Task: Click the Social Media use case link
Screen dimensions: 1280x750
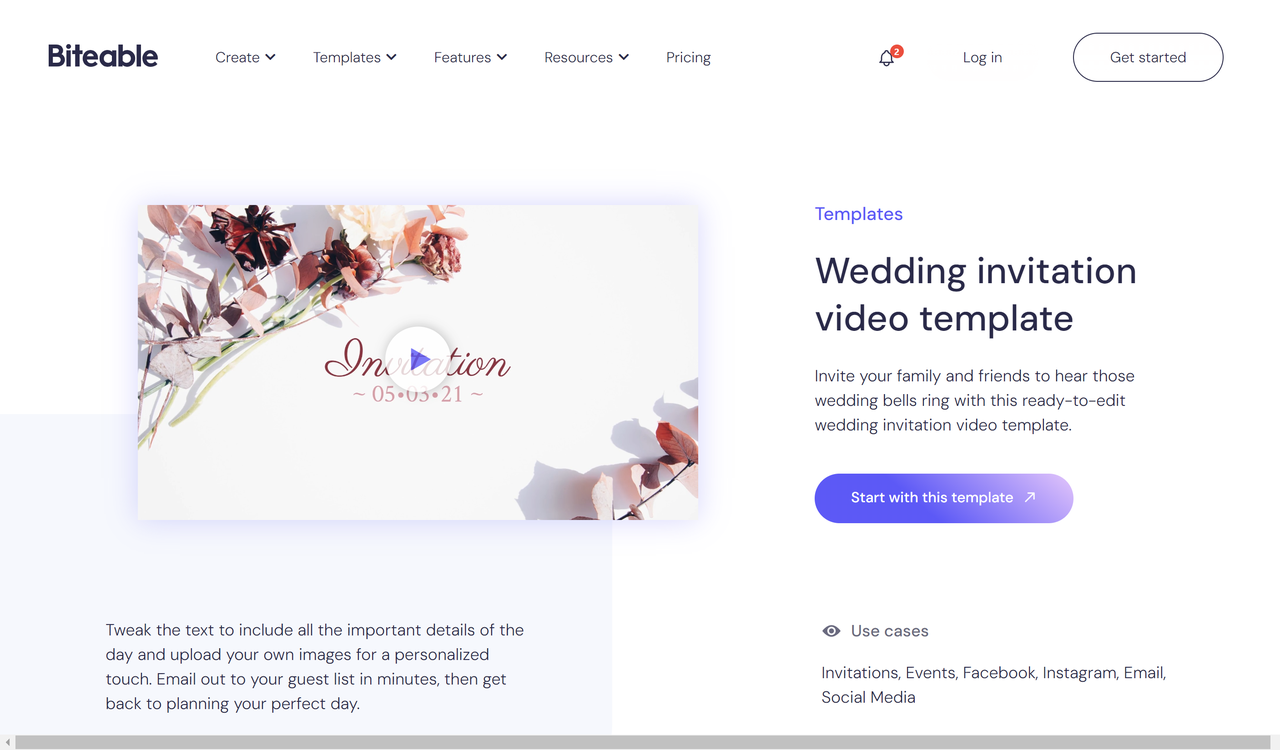Action: pyautogui.click(x=868, y=696)
